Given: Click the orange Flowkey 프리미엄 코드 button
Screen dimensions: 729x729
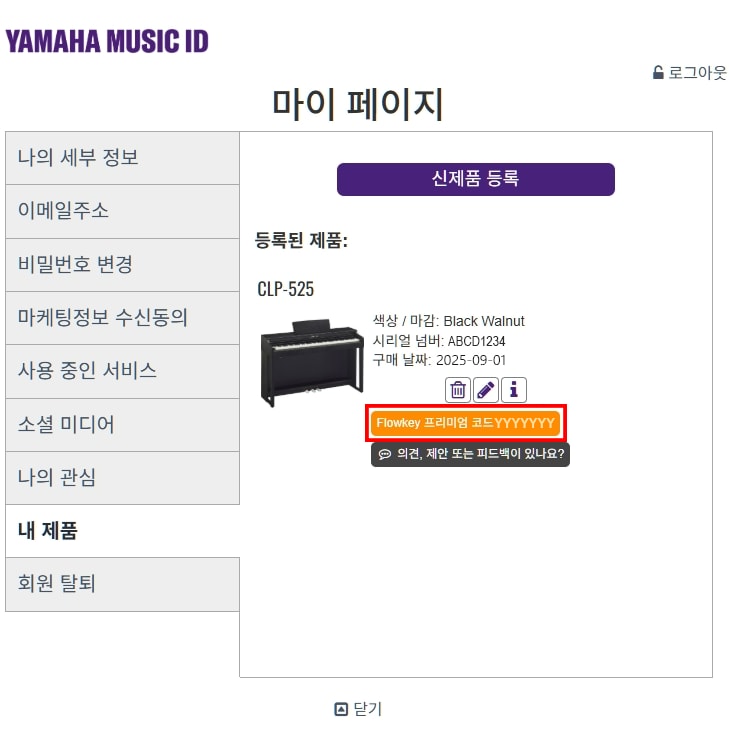Looking at the screenshot, I should (465, 423).
